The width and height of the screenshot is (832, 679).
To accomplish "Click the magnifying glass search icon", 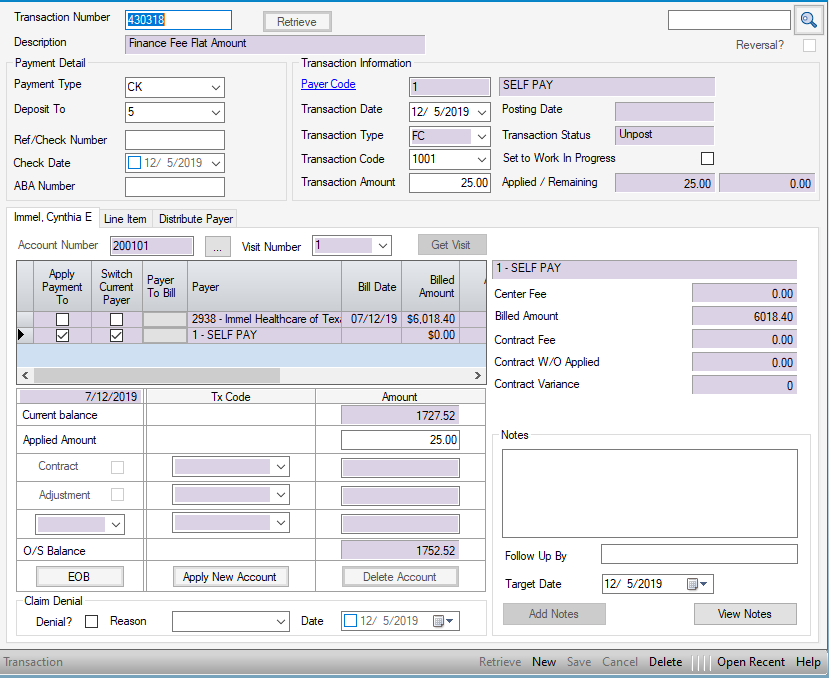I will pos(809,20).
